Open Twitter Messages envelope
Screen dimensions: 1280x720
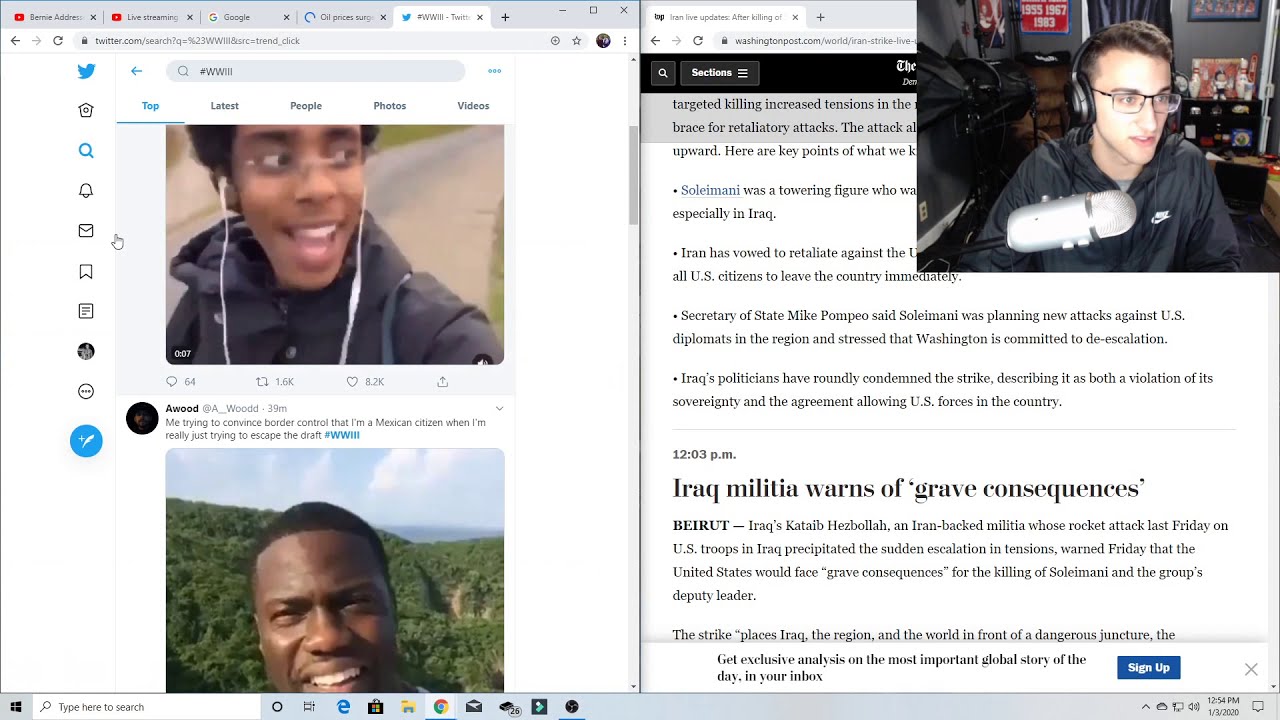[x=86, y=231]
